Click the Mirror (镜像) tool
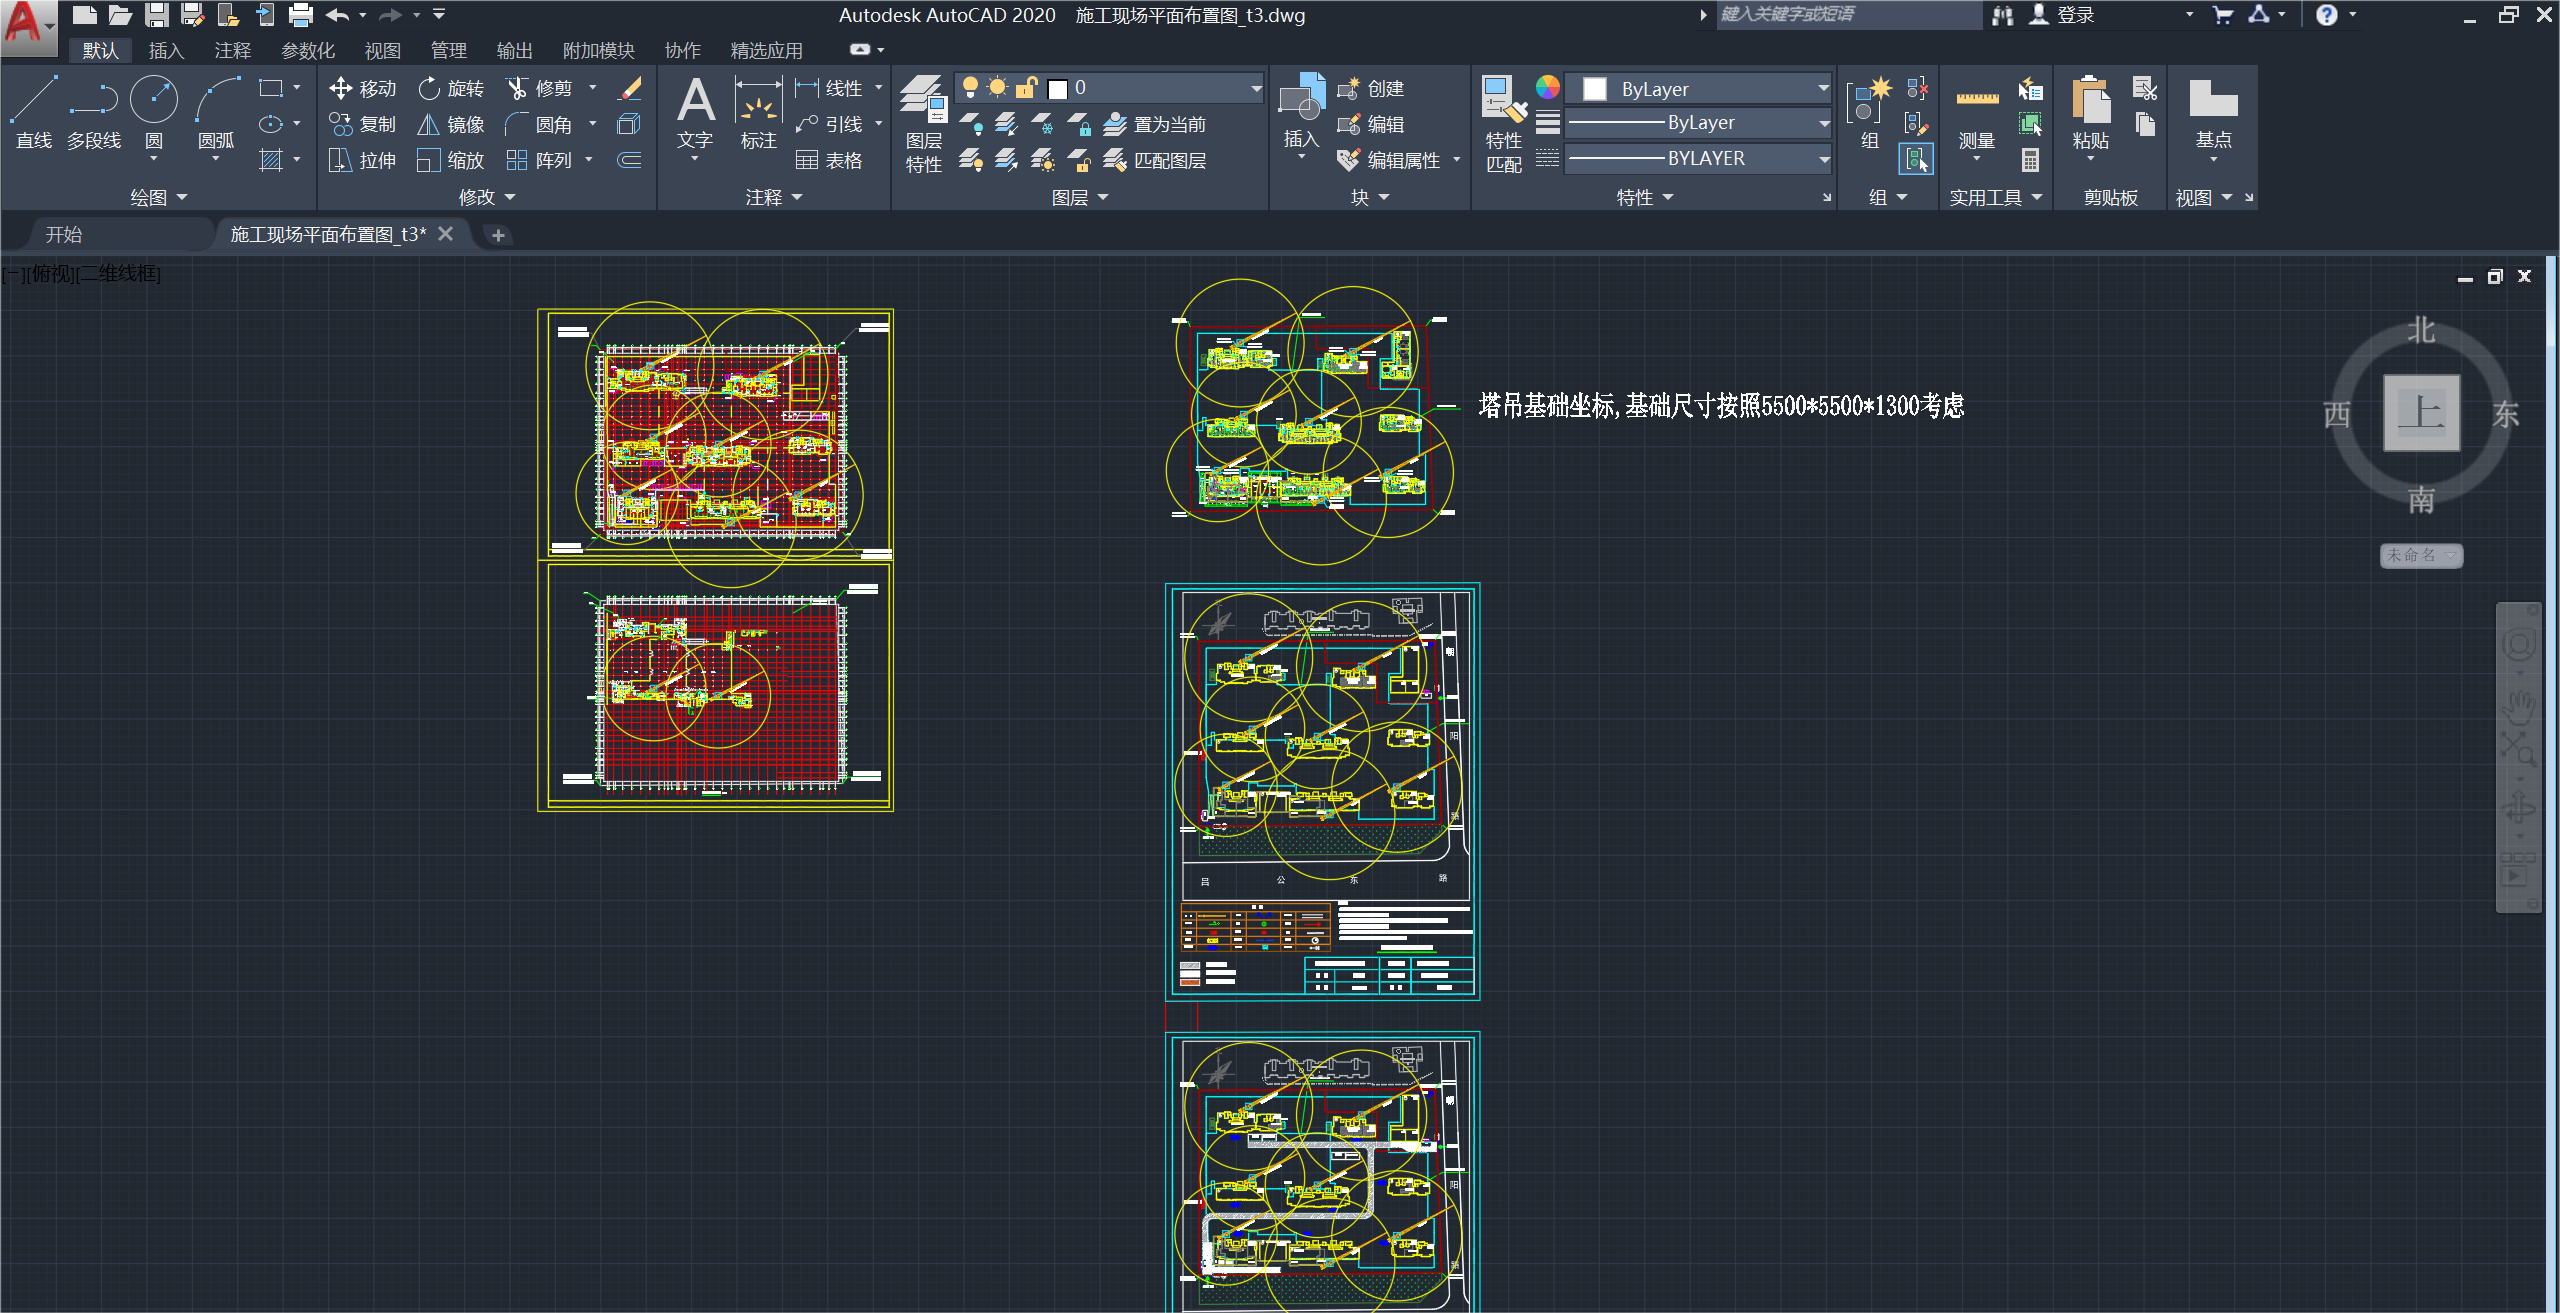The image size is (2560, 1313). (x=451, y=124)
